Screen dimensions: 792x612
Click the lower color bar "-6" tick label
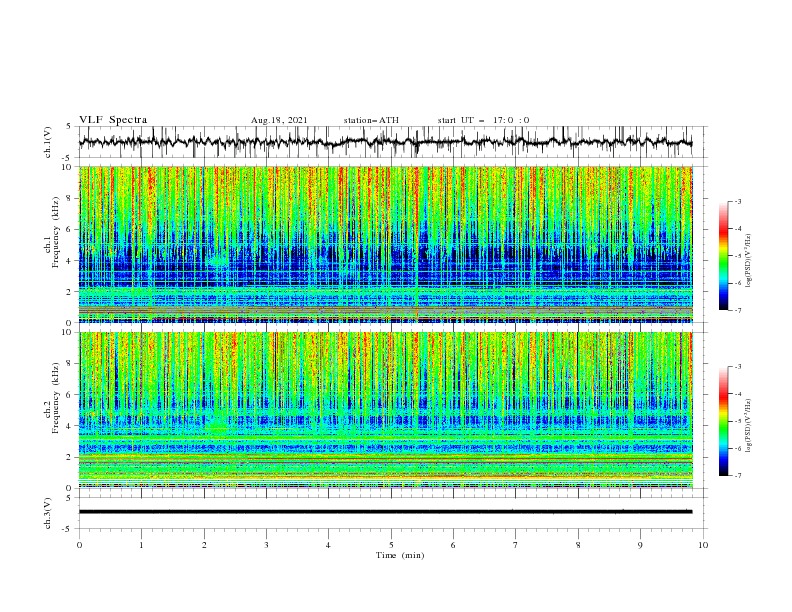tap(738, 448)
